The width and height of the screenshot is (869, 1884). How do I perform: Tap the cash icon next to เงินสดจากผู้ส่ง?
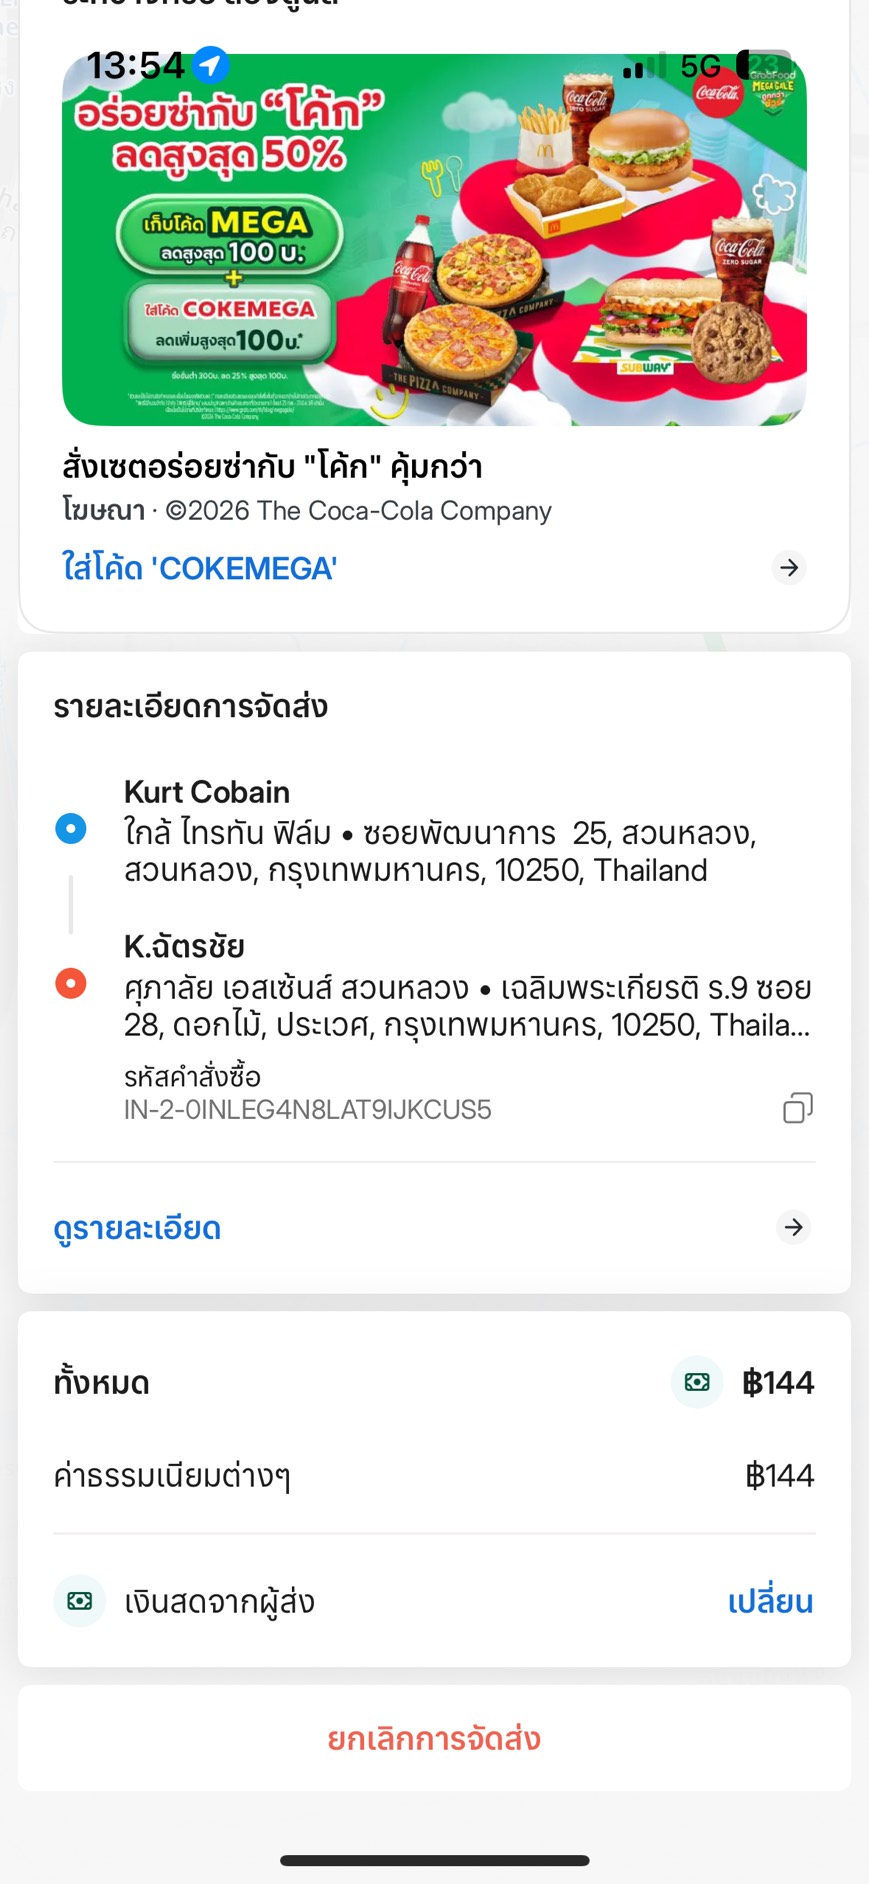(x=80, y=1601)
